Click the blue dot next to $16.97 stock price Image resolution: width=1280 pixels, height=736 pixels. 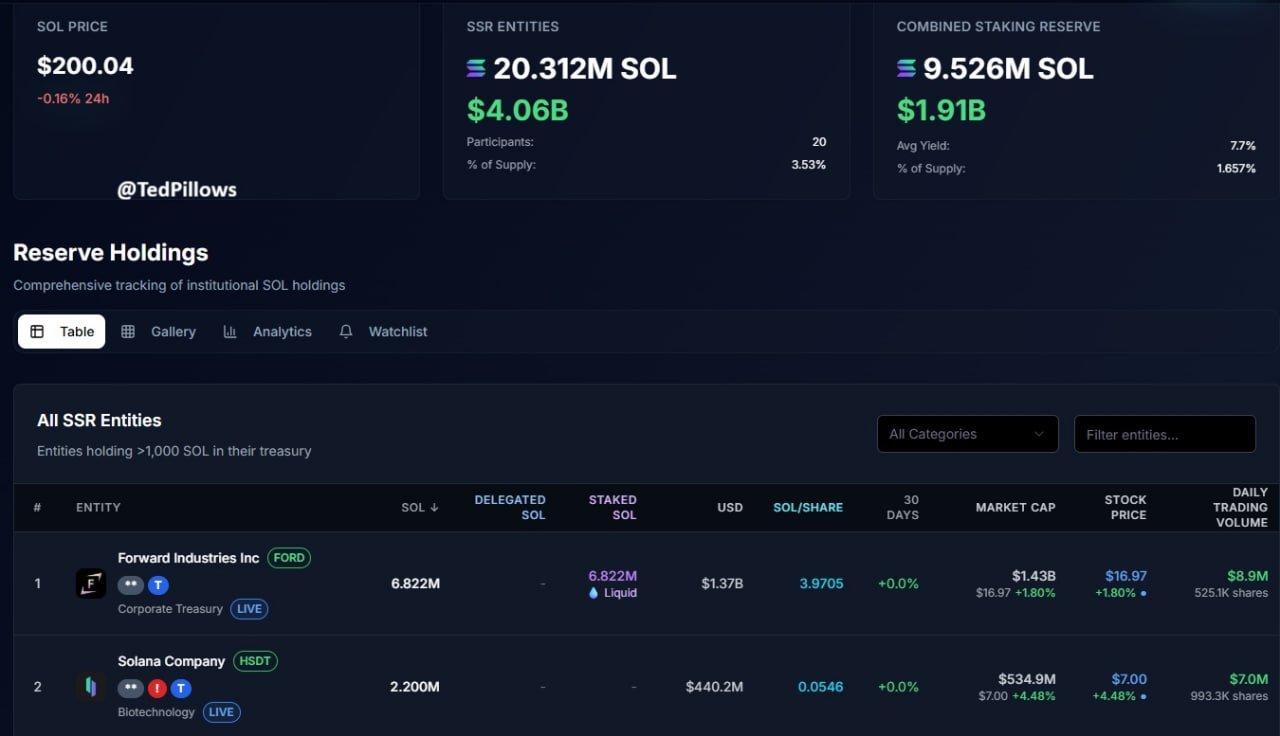[1144, 592]
